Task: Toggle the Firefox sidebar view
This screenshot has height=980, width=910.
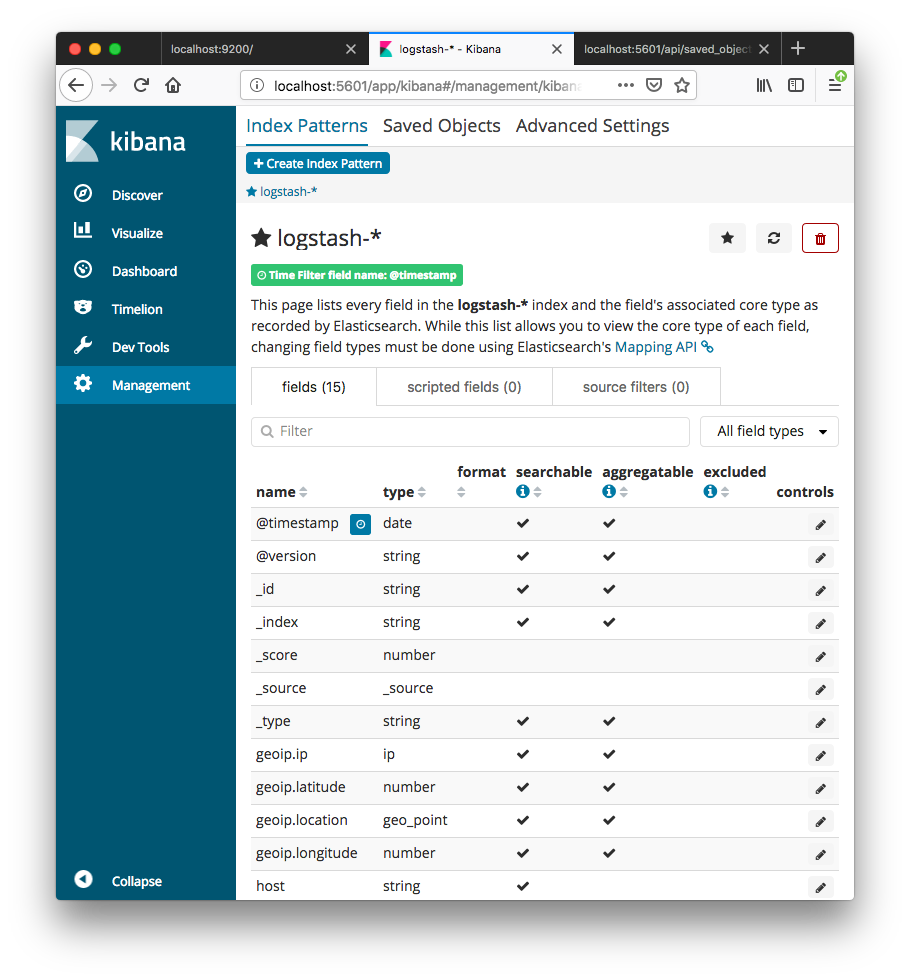Action: (x=796, y=85)
